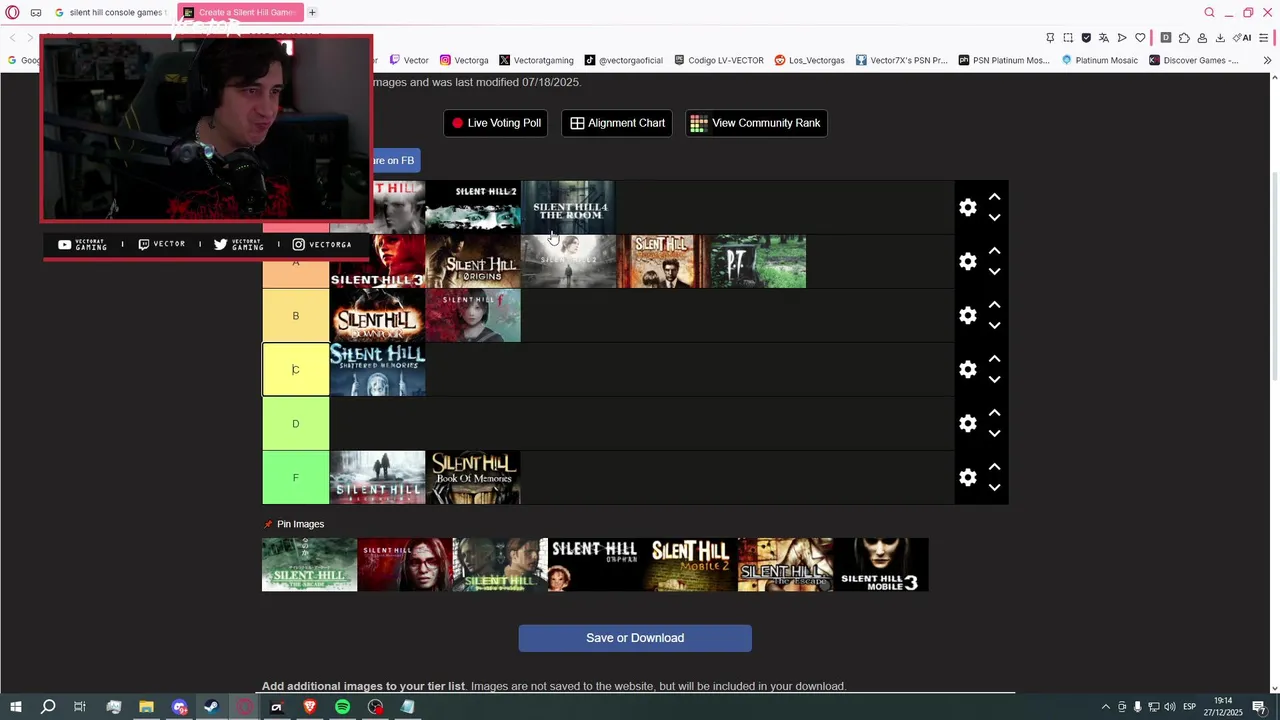Open settings gear for the C tier row
Screen dimensions: 1280x720
tap(967, 370)
